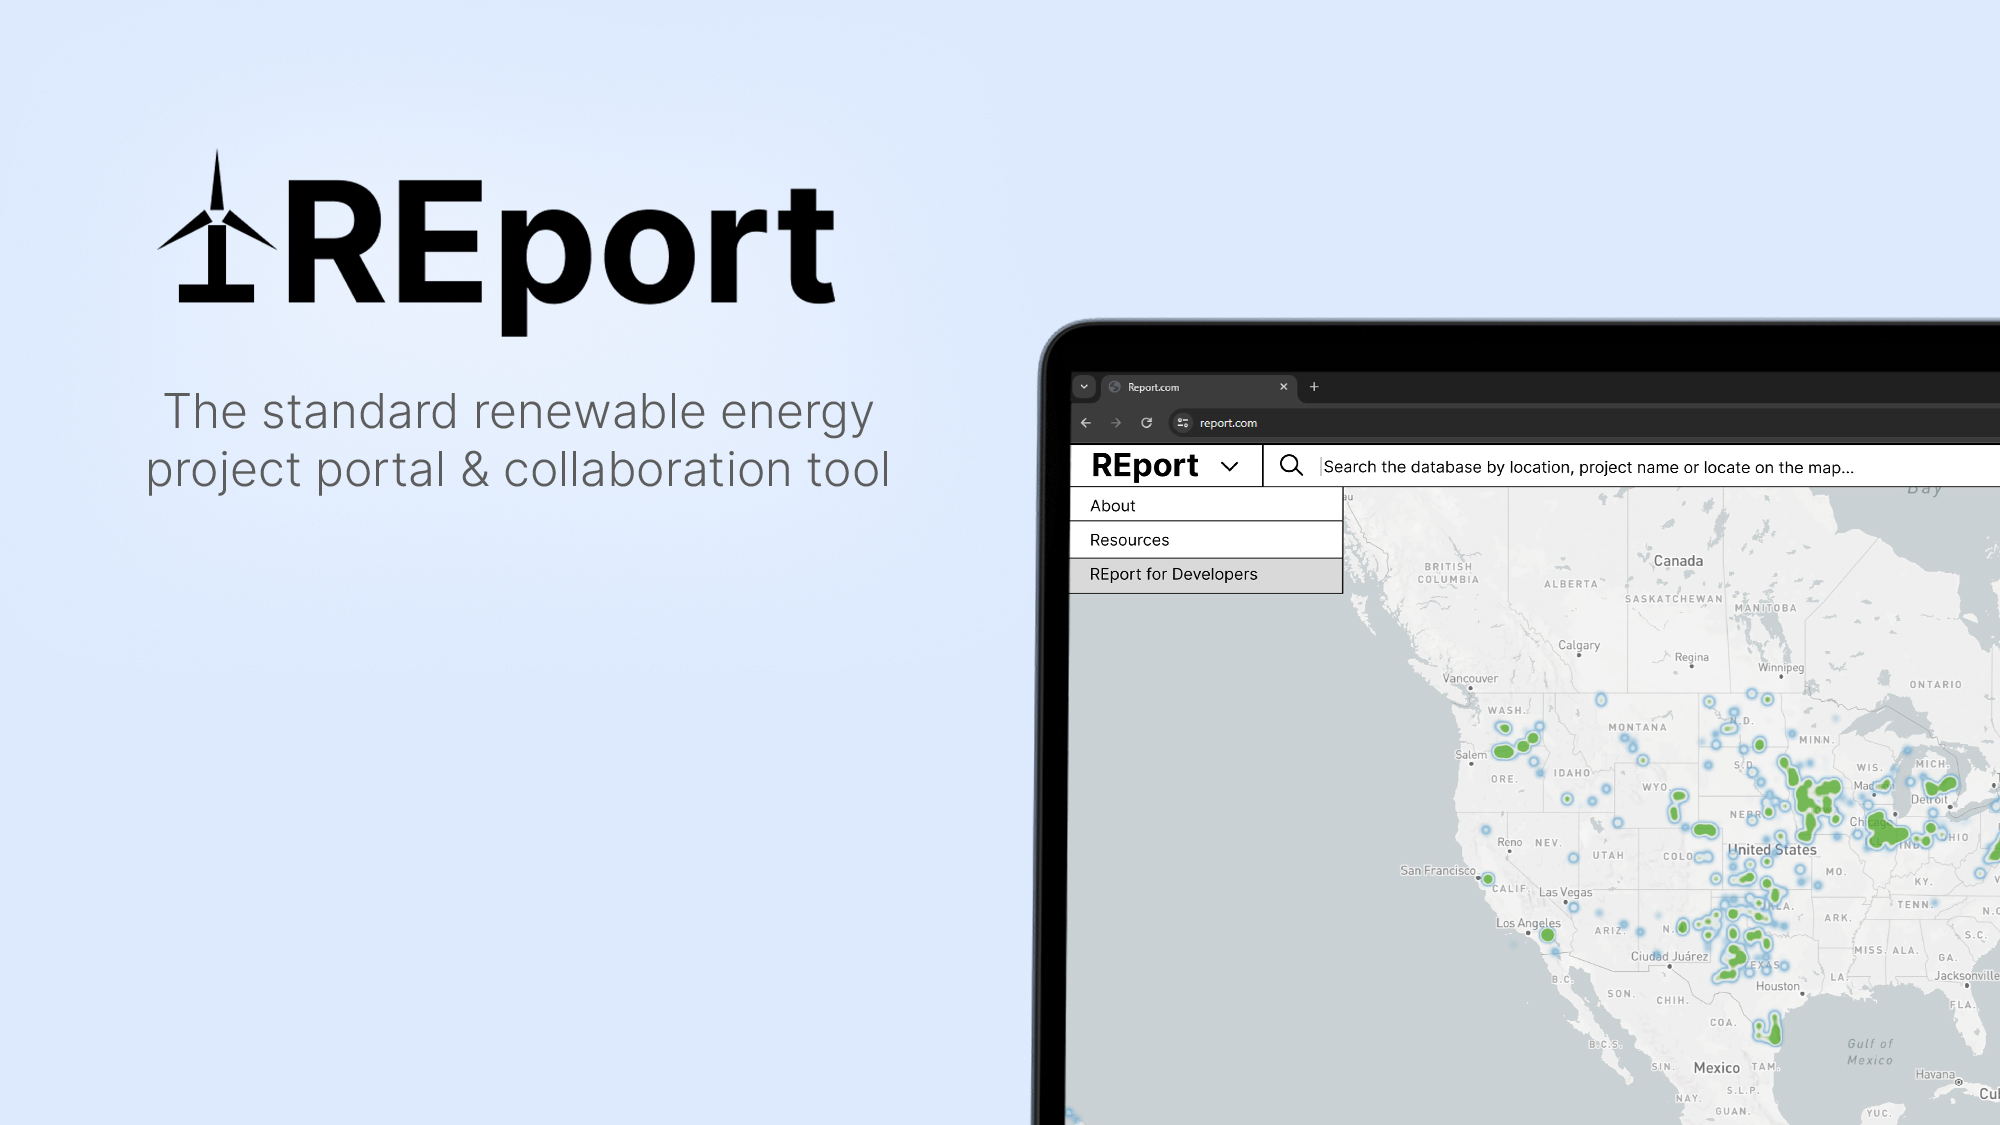Open a new browser tab with plus
Screen dimensions: 2000x1125
tap(1314, 387)
